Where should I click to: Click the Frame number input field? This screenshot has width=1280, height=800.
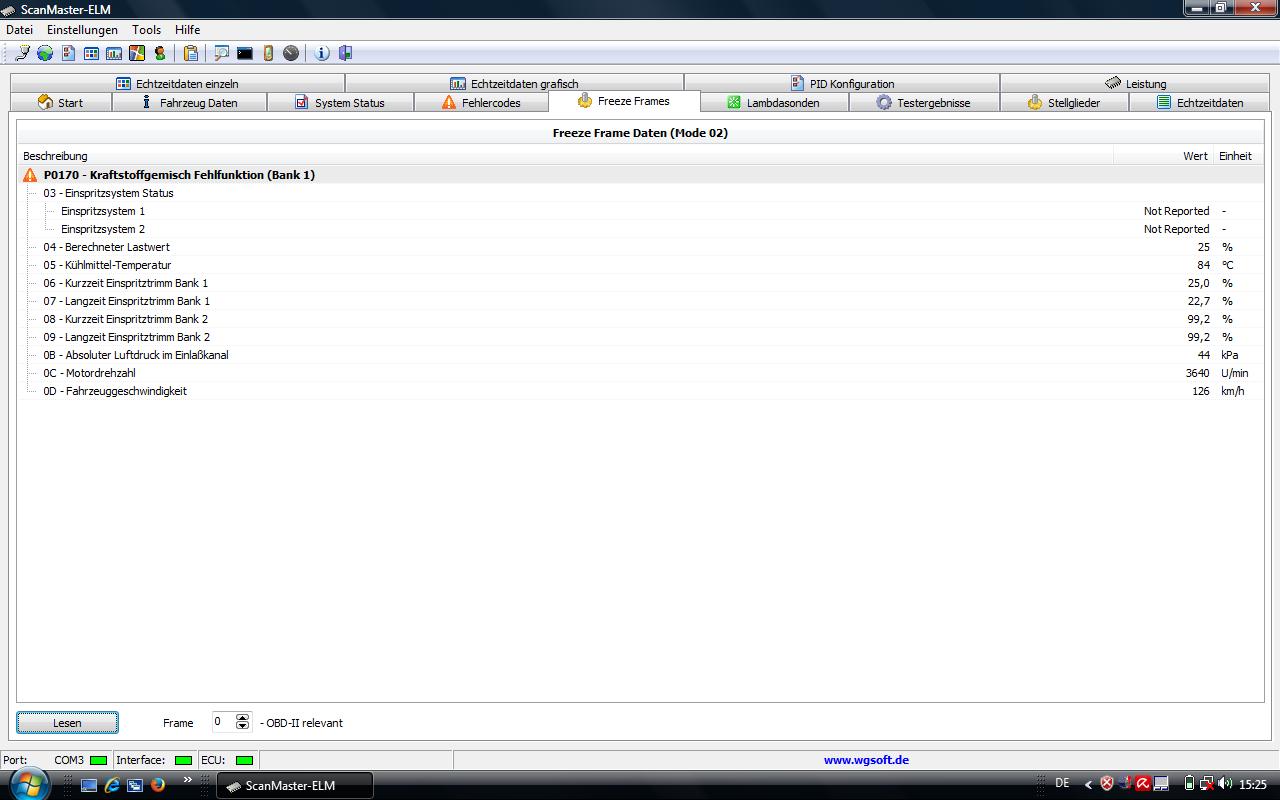[222, 722]
